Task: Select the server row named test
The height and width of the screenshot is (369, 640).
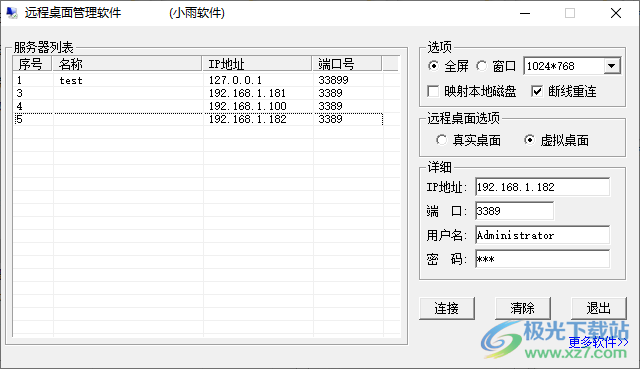Action: 198,80
